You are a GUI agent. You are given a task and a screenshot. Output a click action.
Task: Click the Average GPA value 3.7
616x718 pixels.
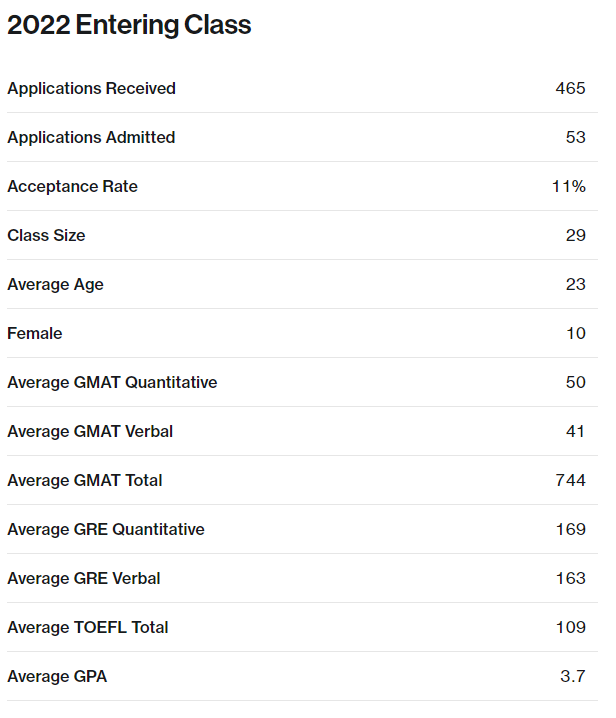tap(572, 676)
